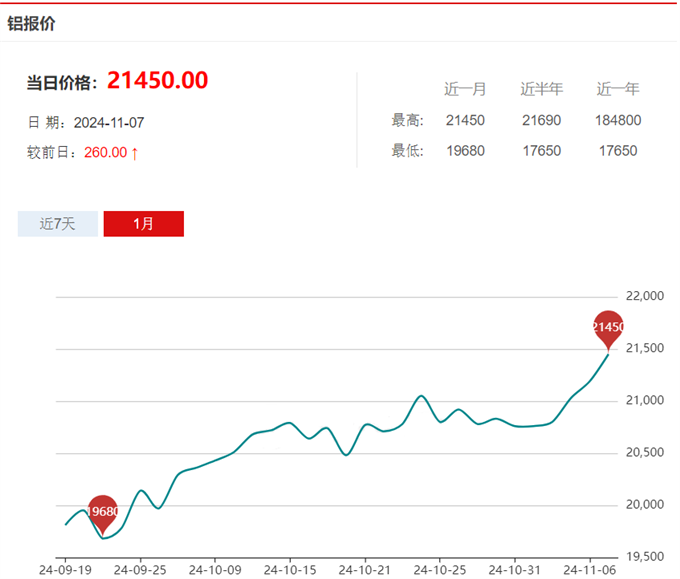Select the 1月 chart range tab

pyautogui.click(x=143, y=224)
